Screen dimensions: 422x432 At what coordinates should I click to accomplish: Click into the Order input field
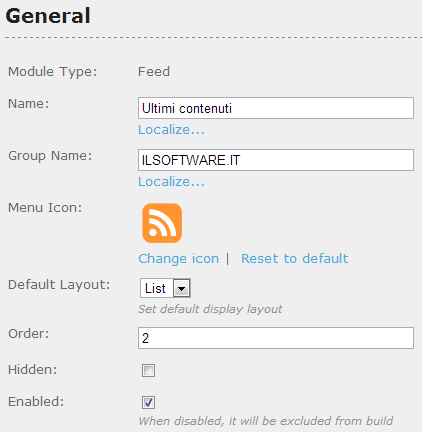276,338
